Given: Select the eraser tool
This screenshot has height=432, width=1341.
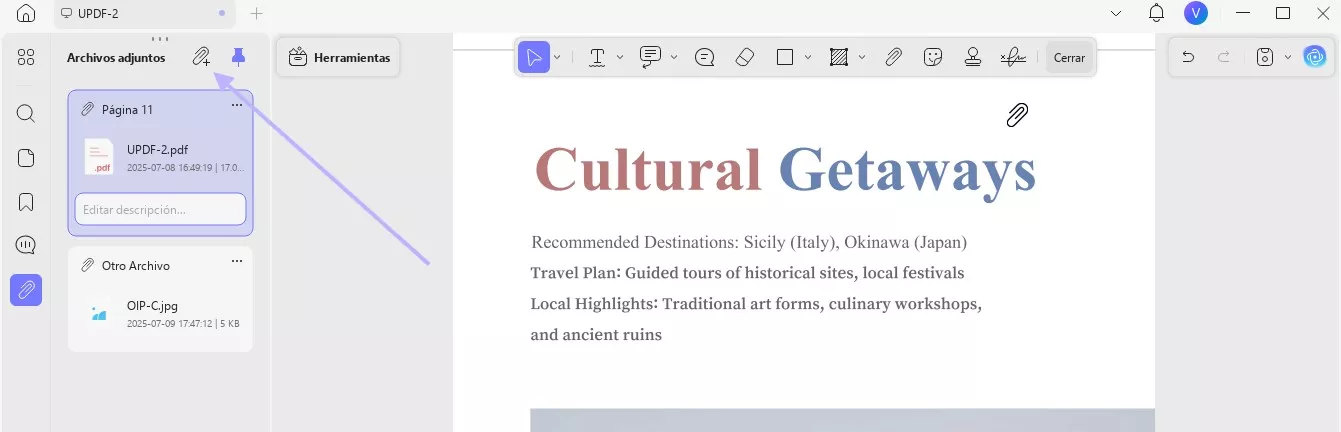Looking at the screenshot, I should tap(744, 57).
